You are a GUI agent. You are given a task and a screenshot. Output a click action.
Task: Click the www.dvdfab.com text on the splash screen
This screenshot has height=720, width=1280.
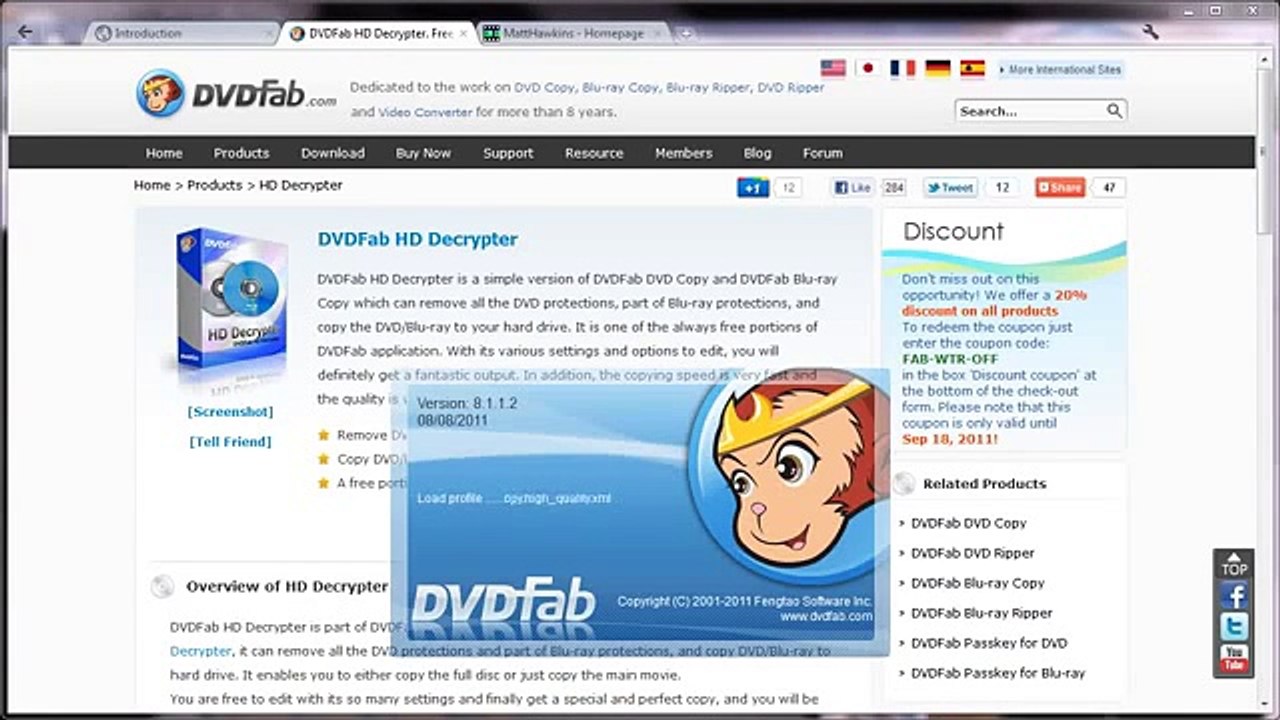(x=826, y=617)
